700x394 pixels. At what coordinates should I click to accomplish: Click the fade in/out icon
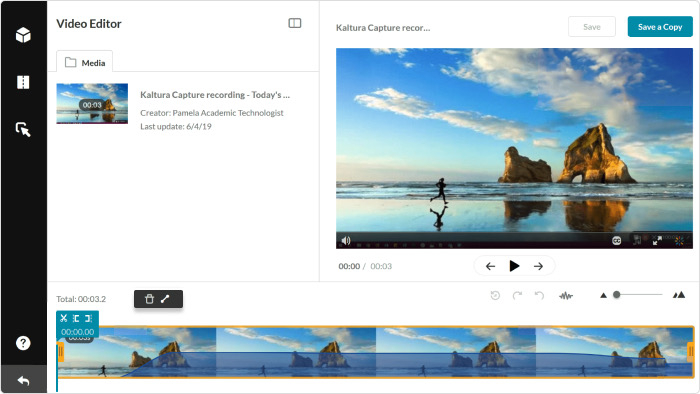click(x=165, y=299)
